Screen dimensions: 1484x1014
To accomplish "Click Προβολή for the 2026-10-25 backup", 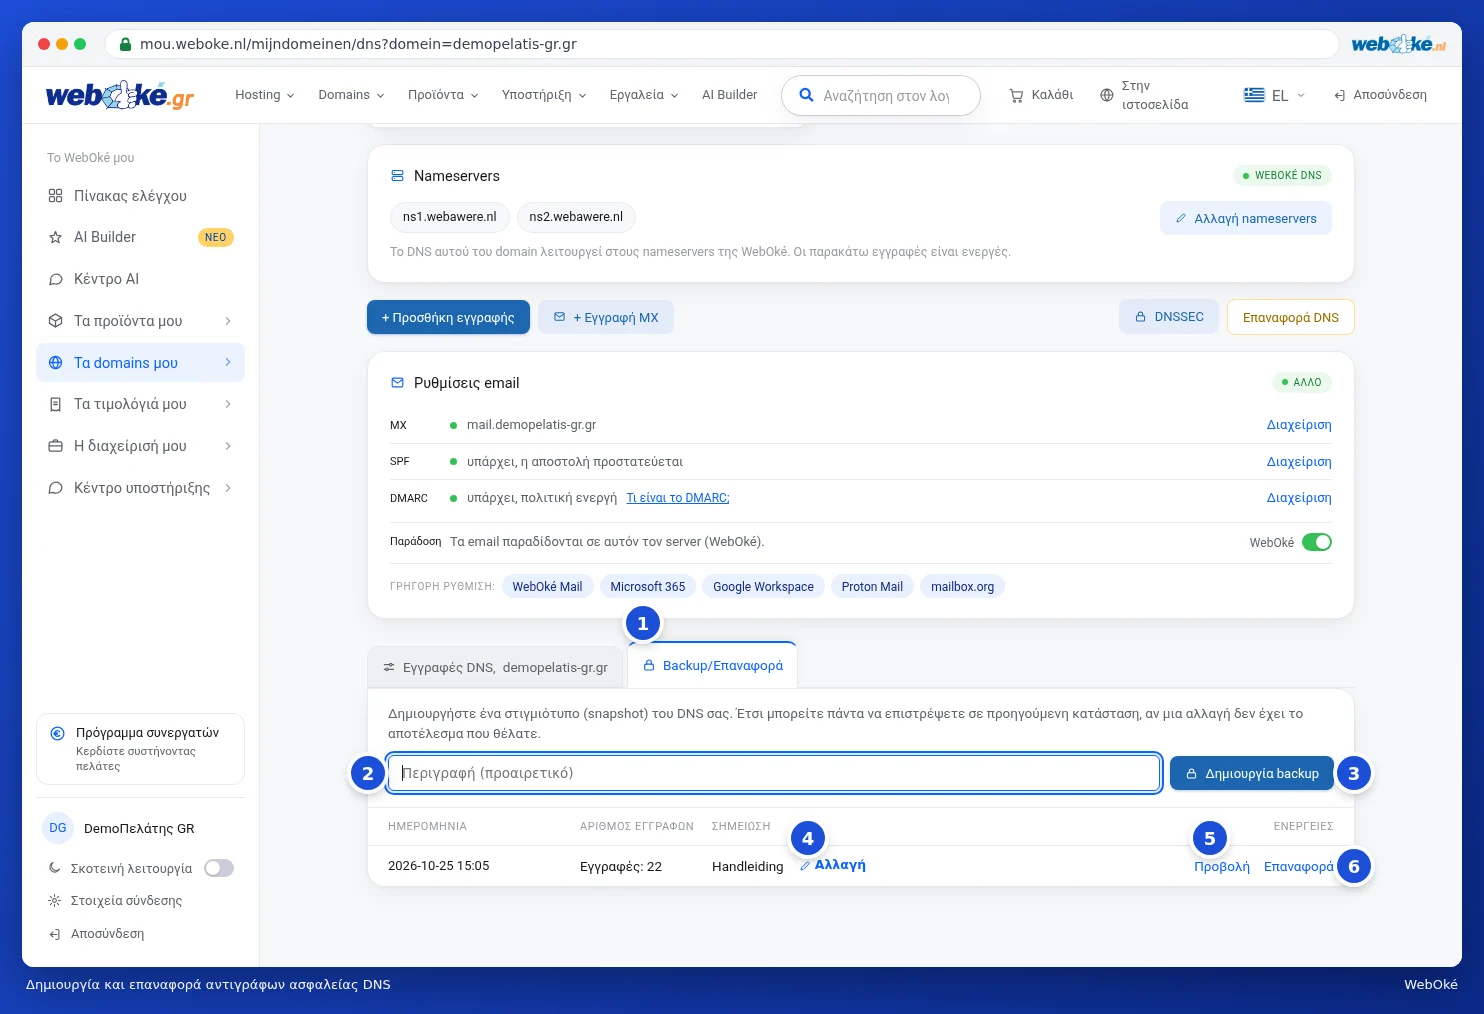I will [1222, 866].
